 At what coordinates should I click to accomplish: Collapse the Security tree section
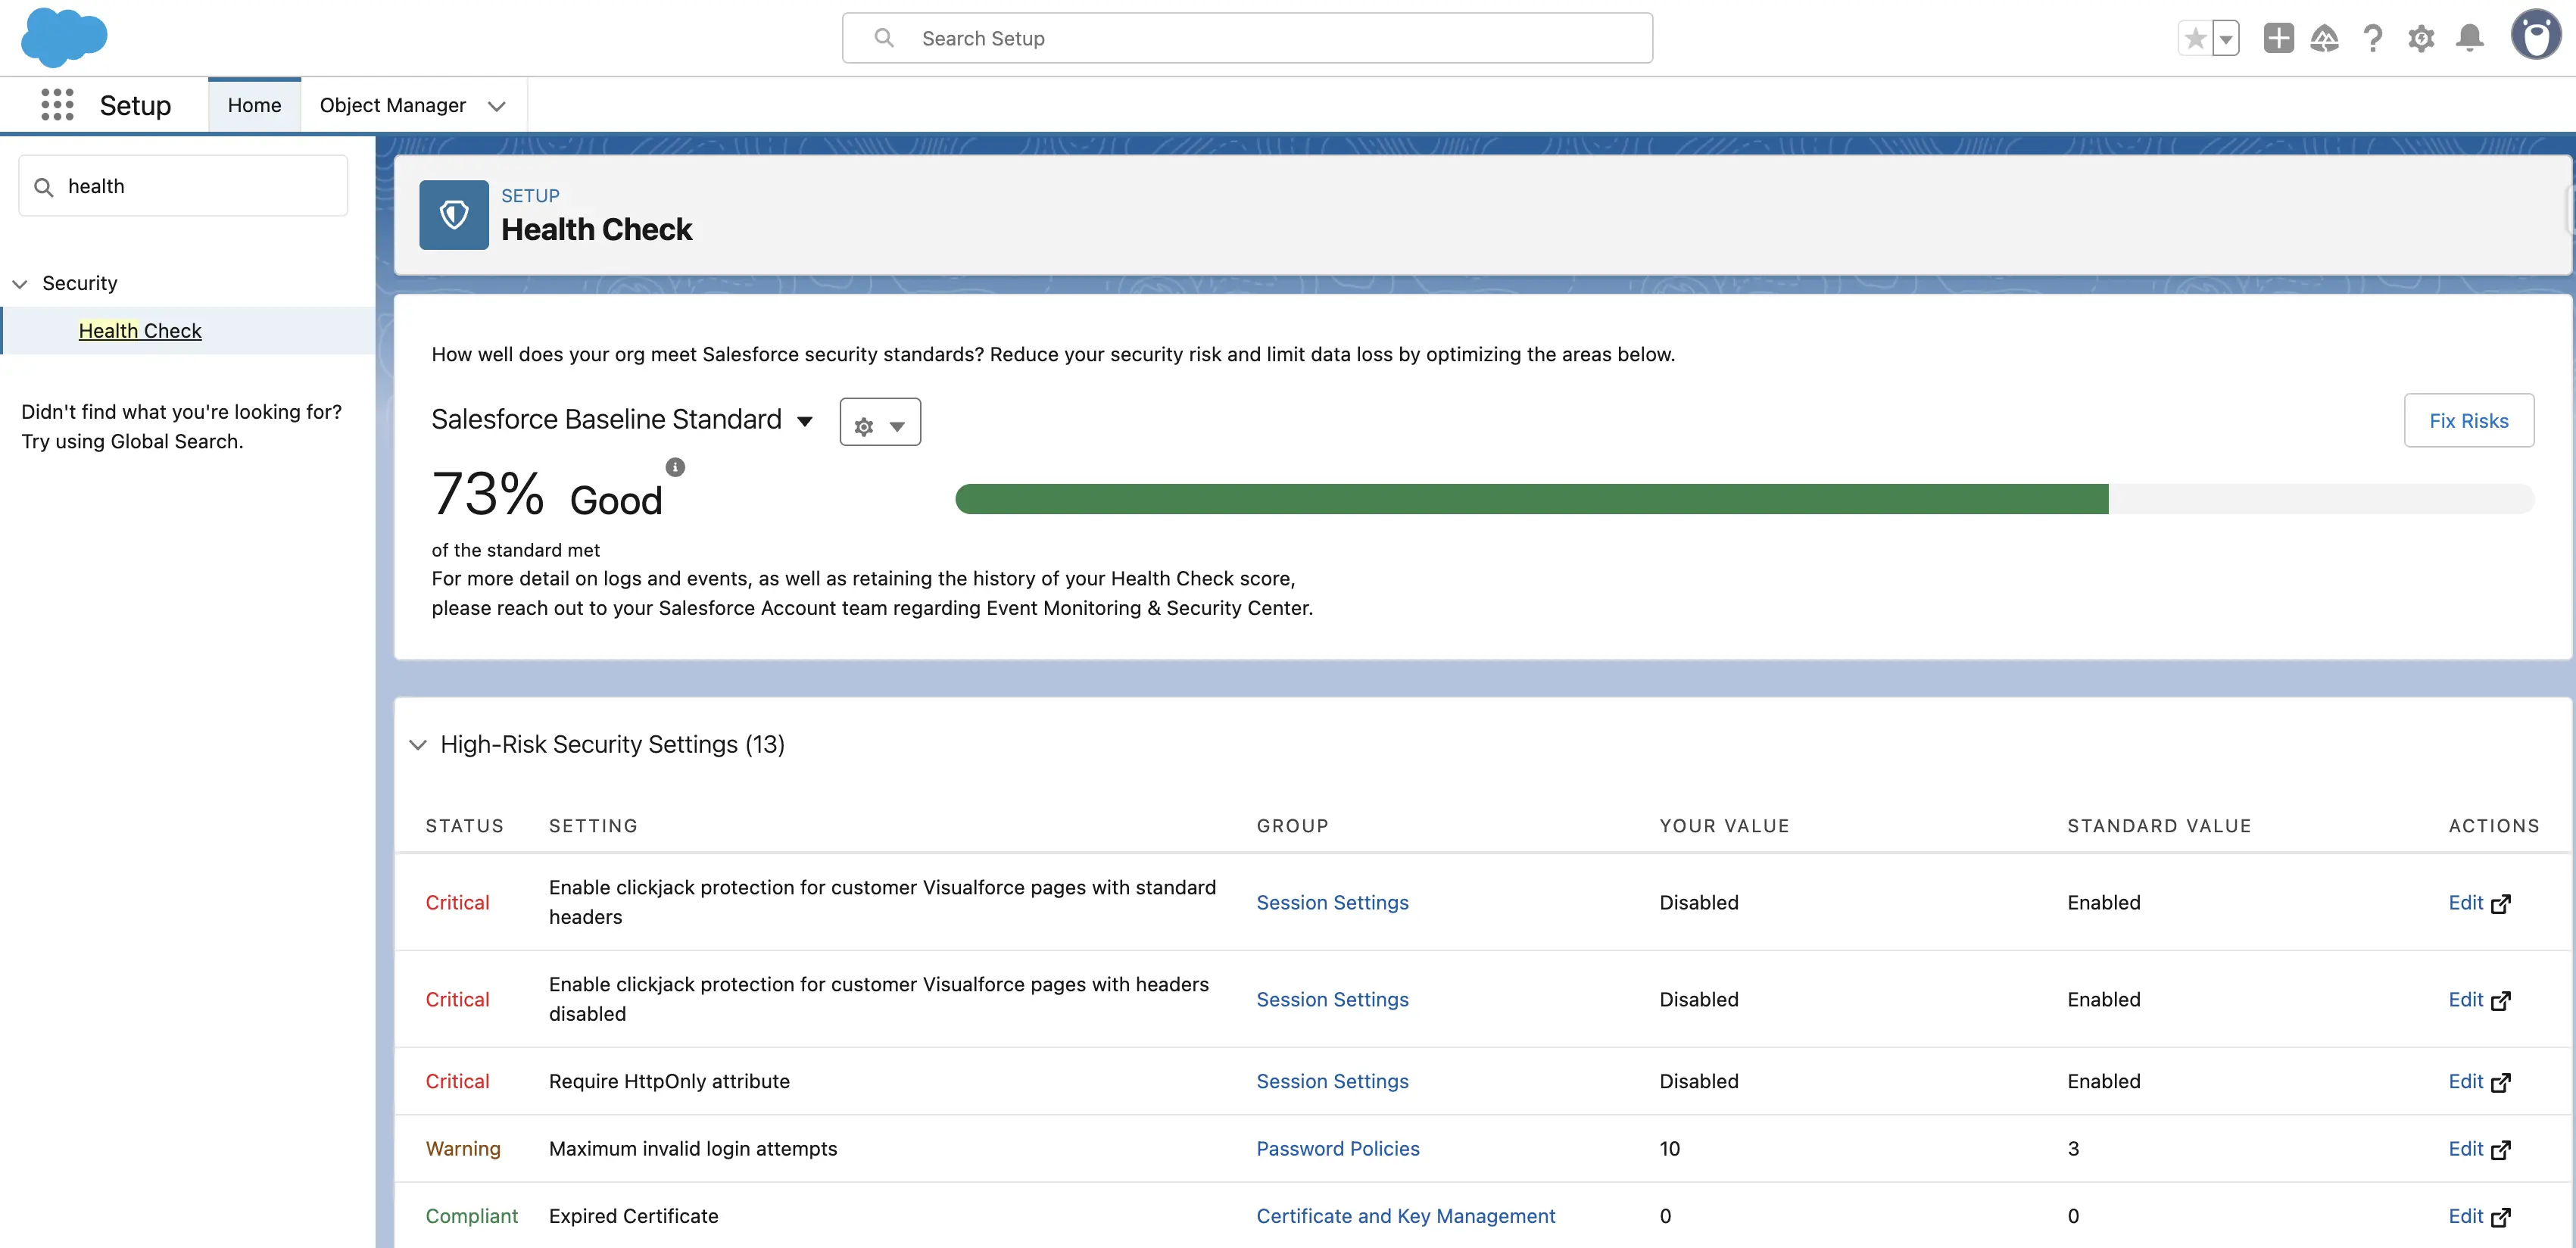point(20,284)
